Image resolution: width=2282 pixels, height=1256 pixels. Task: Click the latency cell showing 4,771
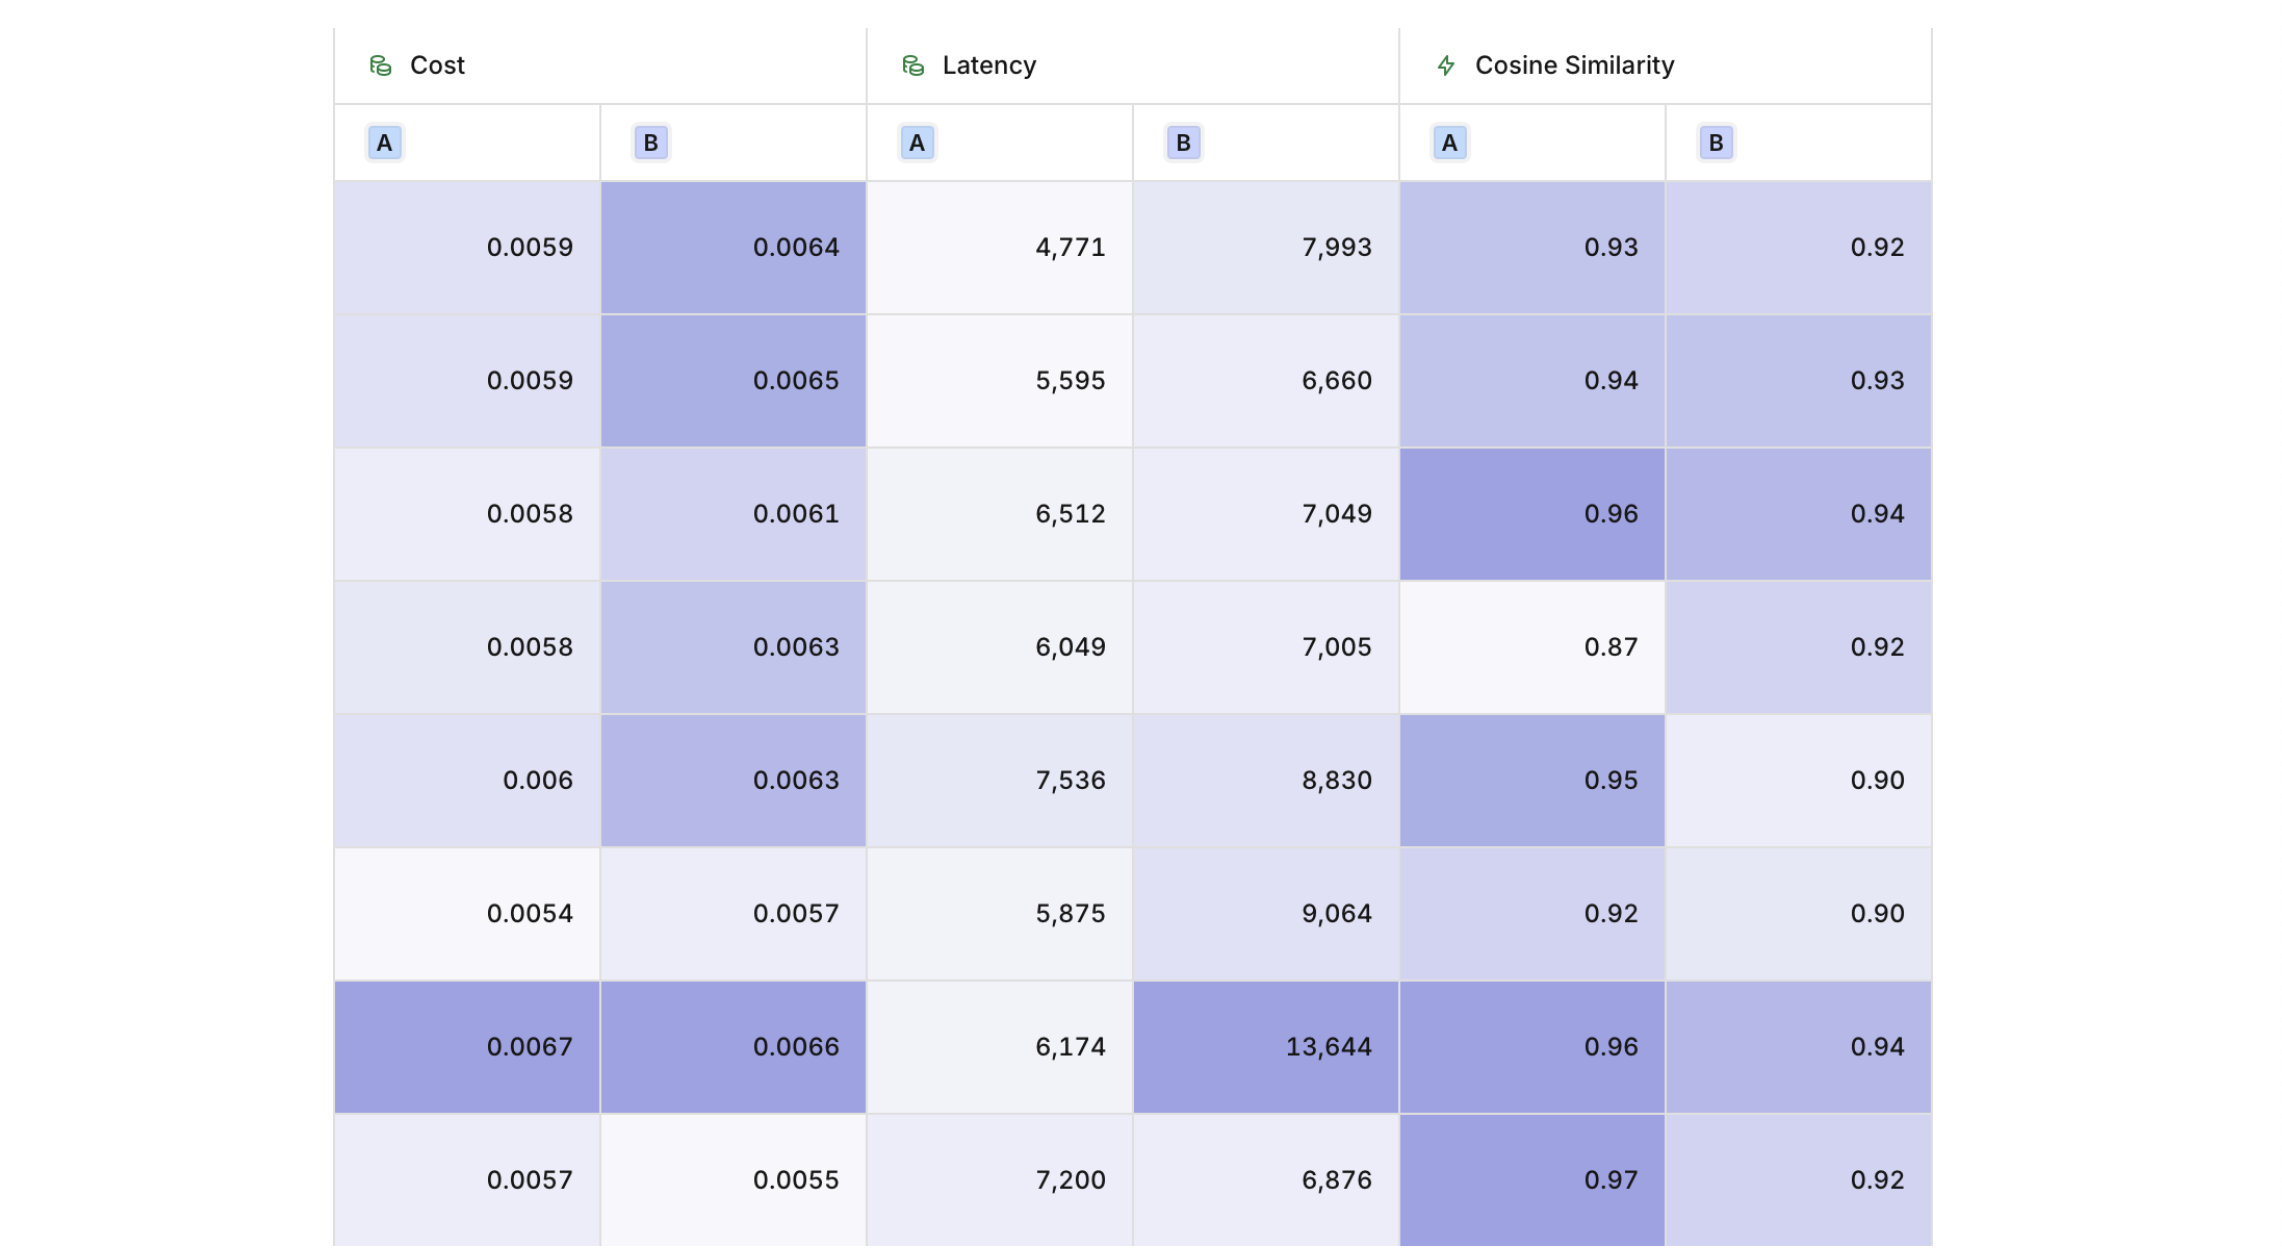click(999, 247)
